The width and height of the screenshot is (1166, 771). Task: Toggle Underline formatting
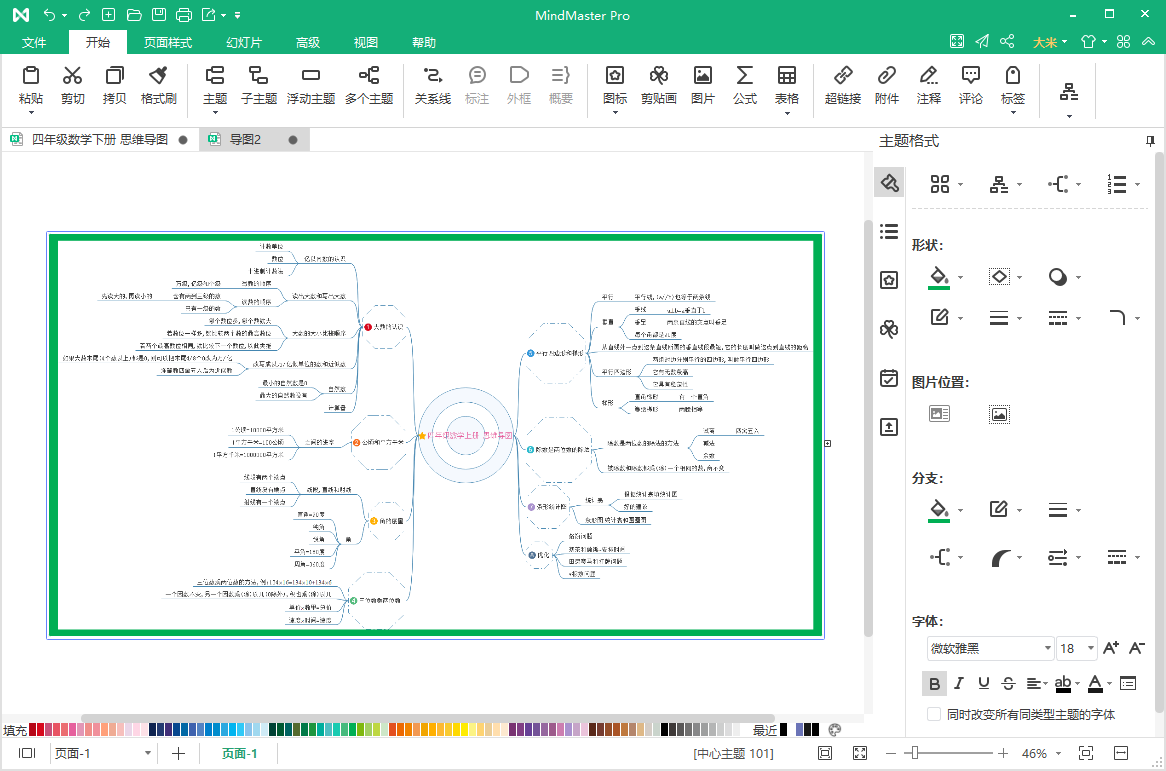point(984,683)
